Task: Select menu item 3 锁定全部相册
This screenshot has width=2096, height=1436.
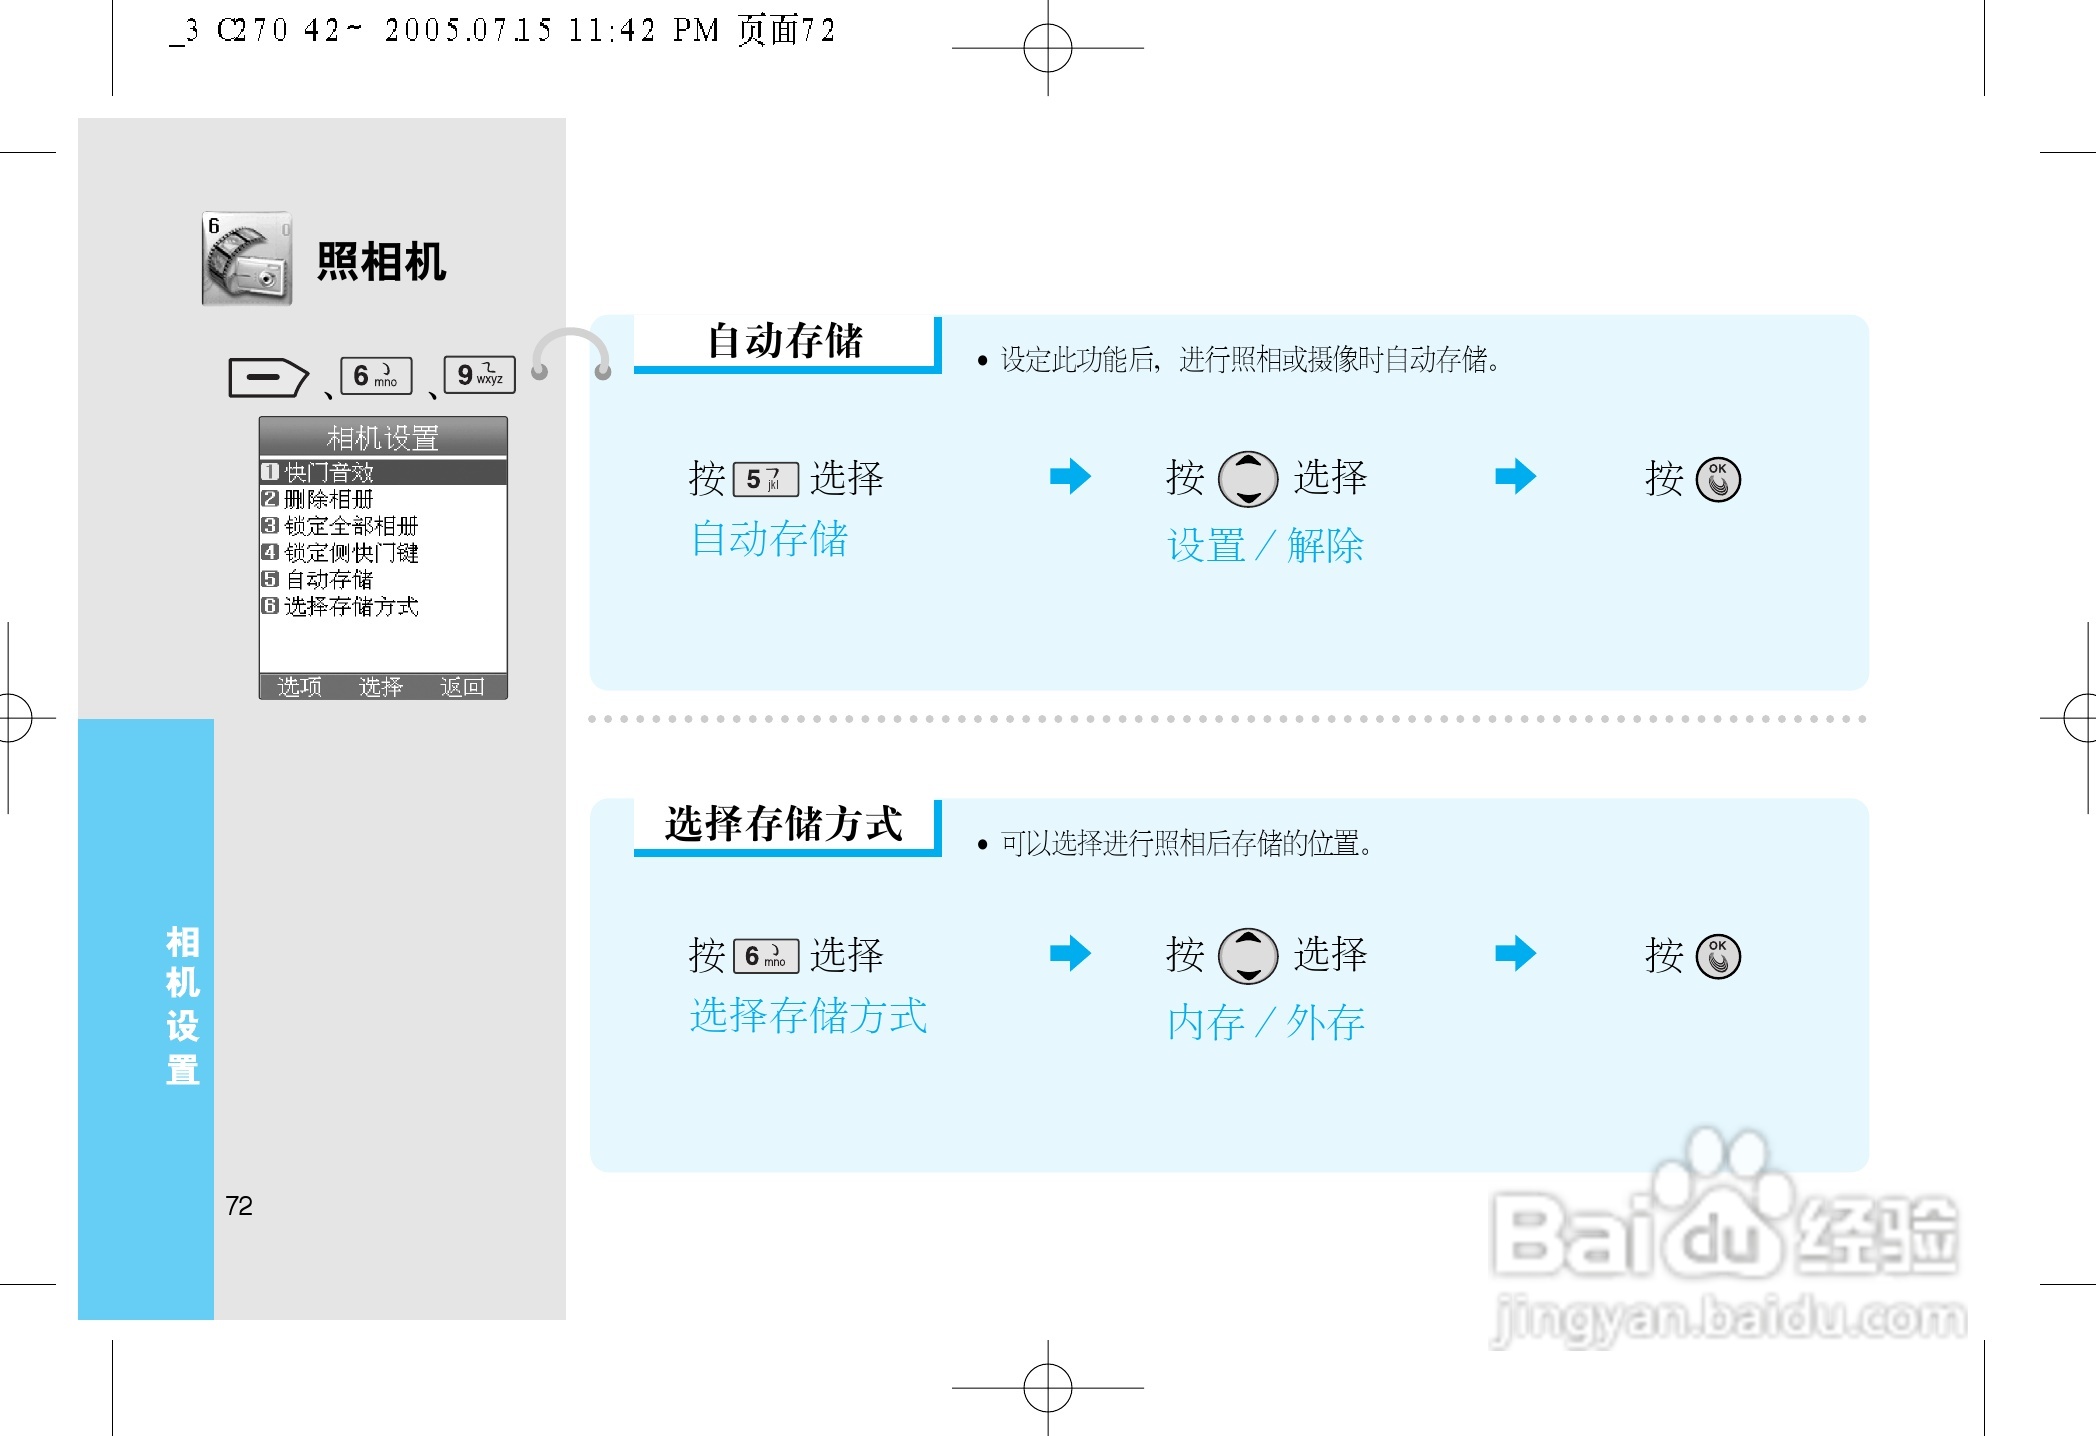Action: point(383,526)
